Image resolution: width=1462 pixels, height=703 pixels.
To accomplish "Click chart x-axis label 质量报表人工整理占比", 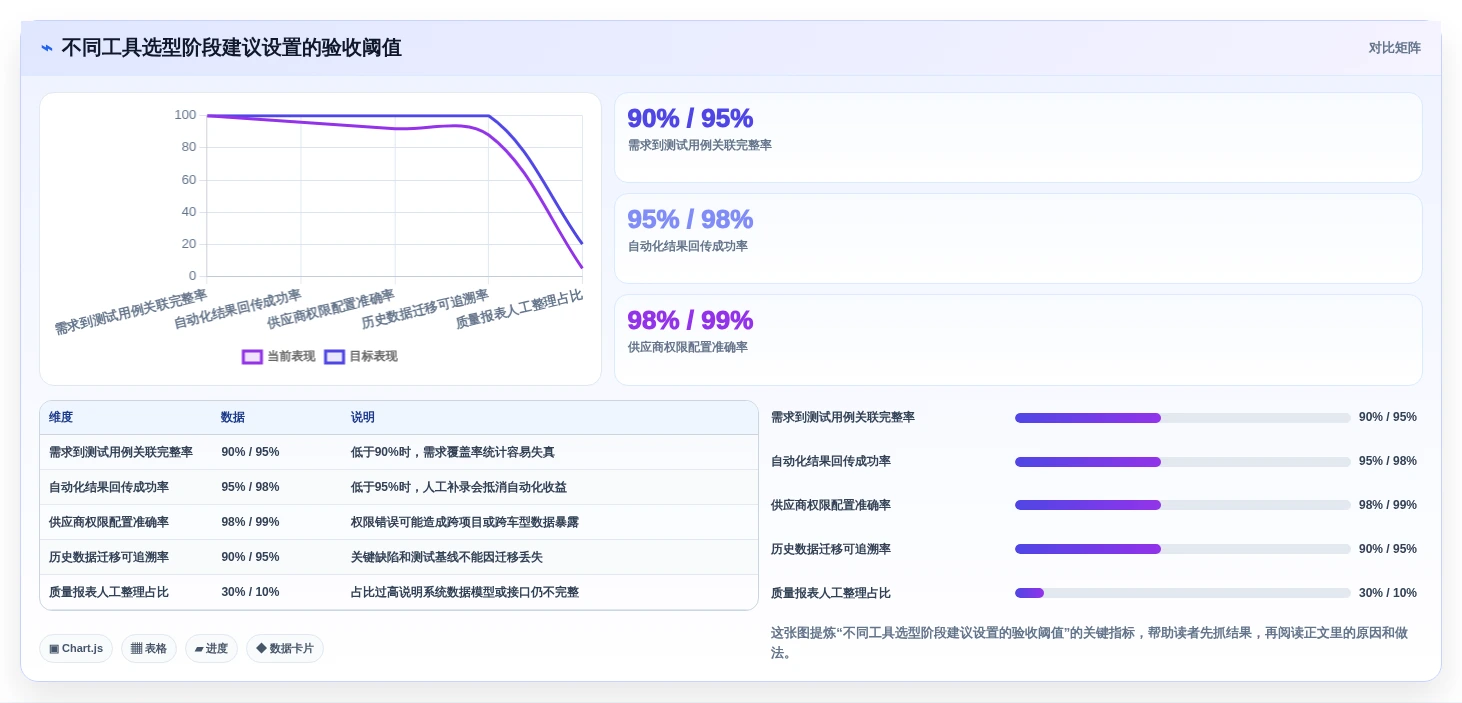I will pyautogui.click(x=519, y=309).
